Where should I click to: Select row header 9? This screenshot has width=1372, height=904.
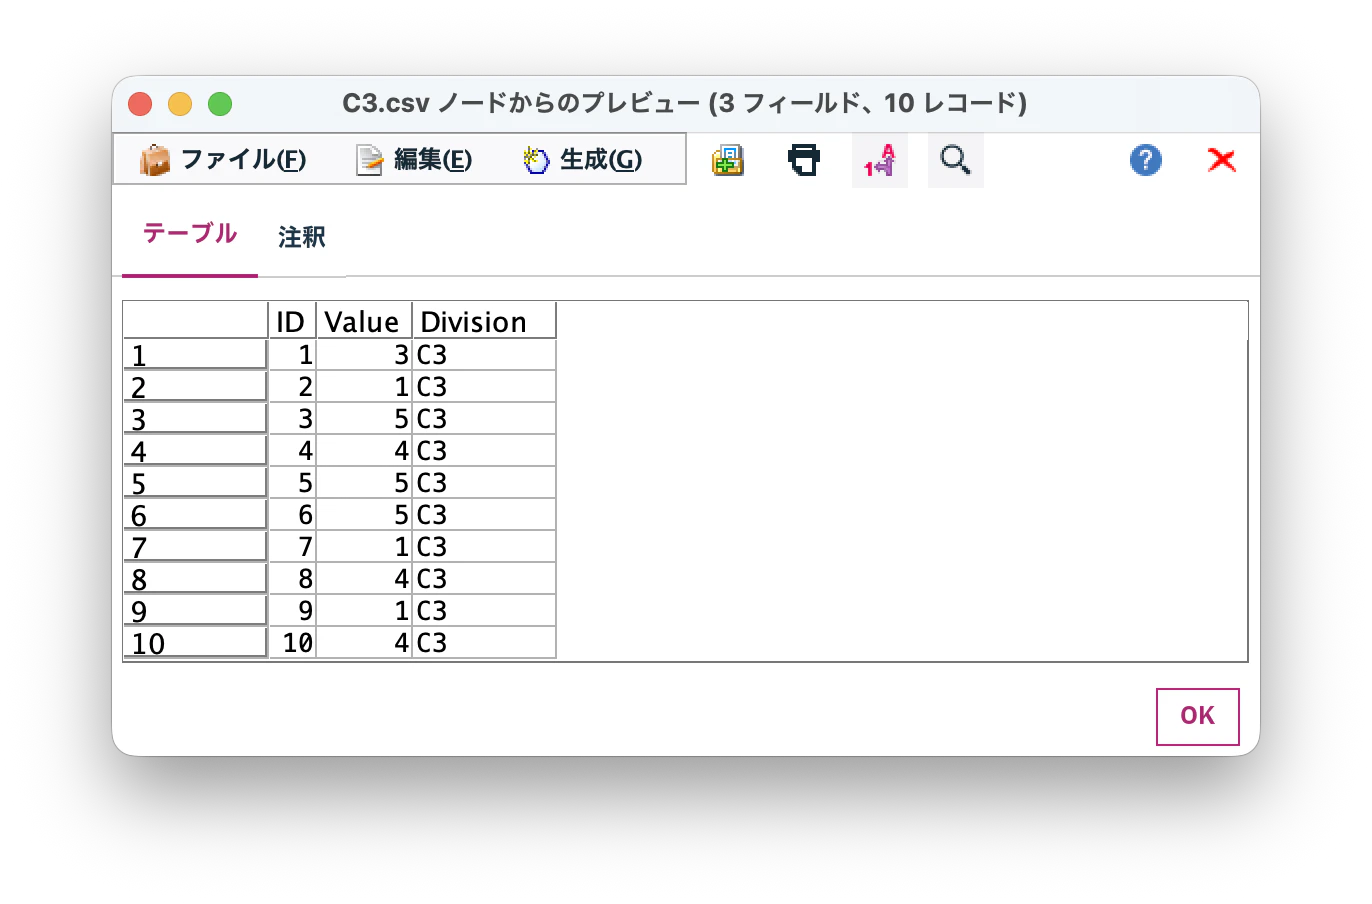[195, 611]
